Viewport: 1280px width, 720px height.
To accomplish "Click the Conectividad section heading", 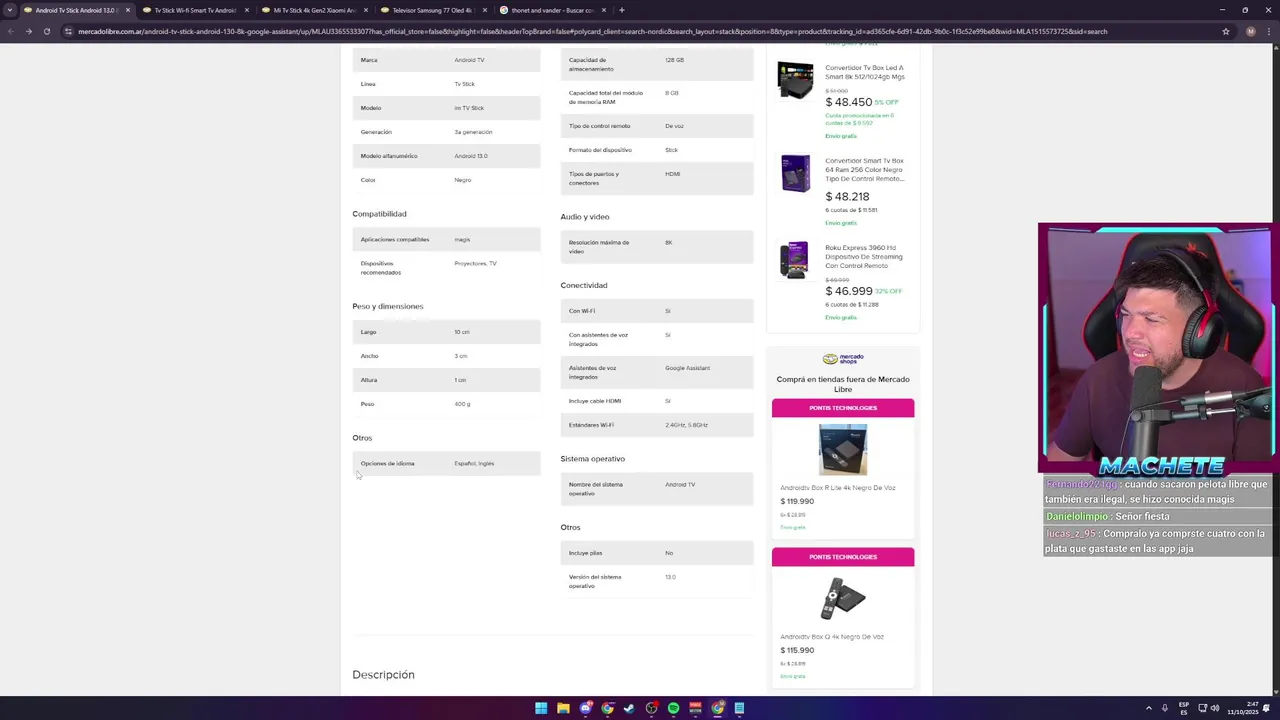I will pyautogui.click(x=584, y=285).
